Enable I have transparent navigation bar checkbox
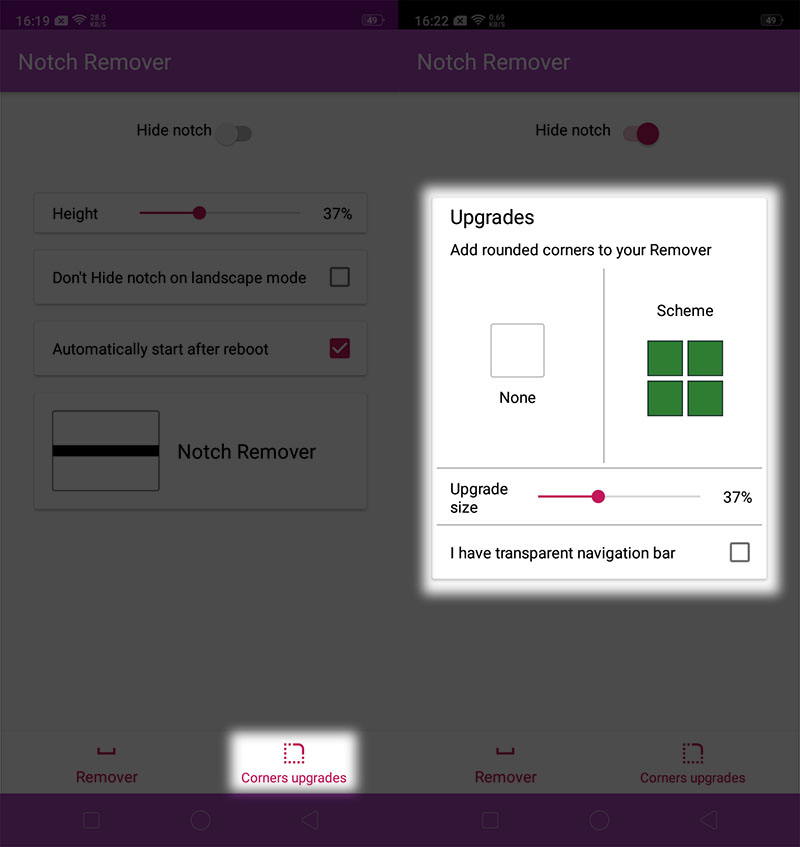The image size is (800, 847). click(740, 553)
